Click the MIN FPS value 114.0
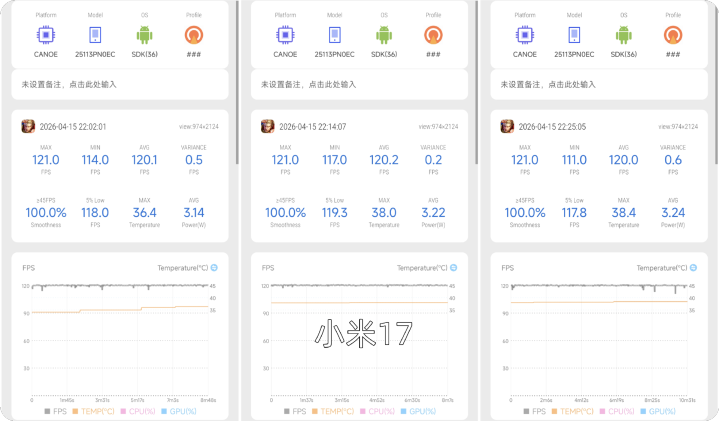Screen dimensions: 719x421 95,160
